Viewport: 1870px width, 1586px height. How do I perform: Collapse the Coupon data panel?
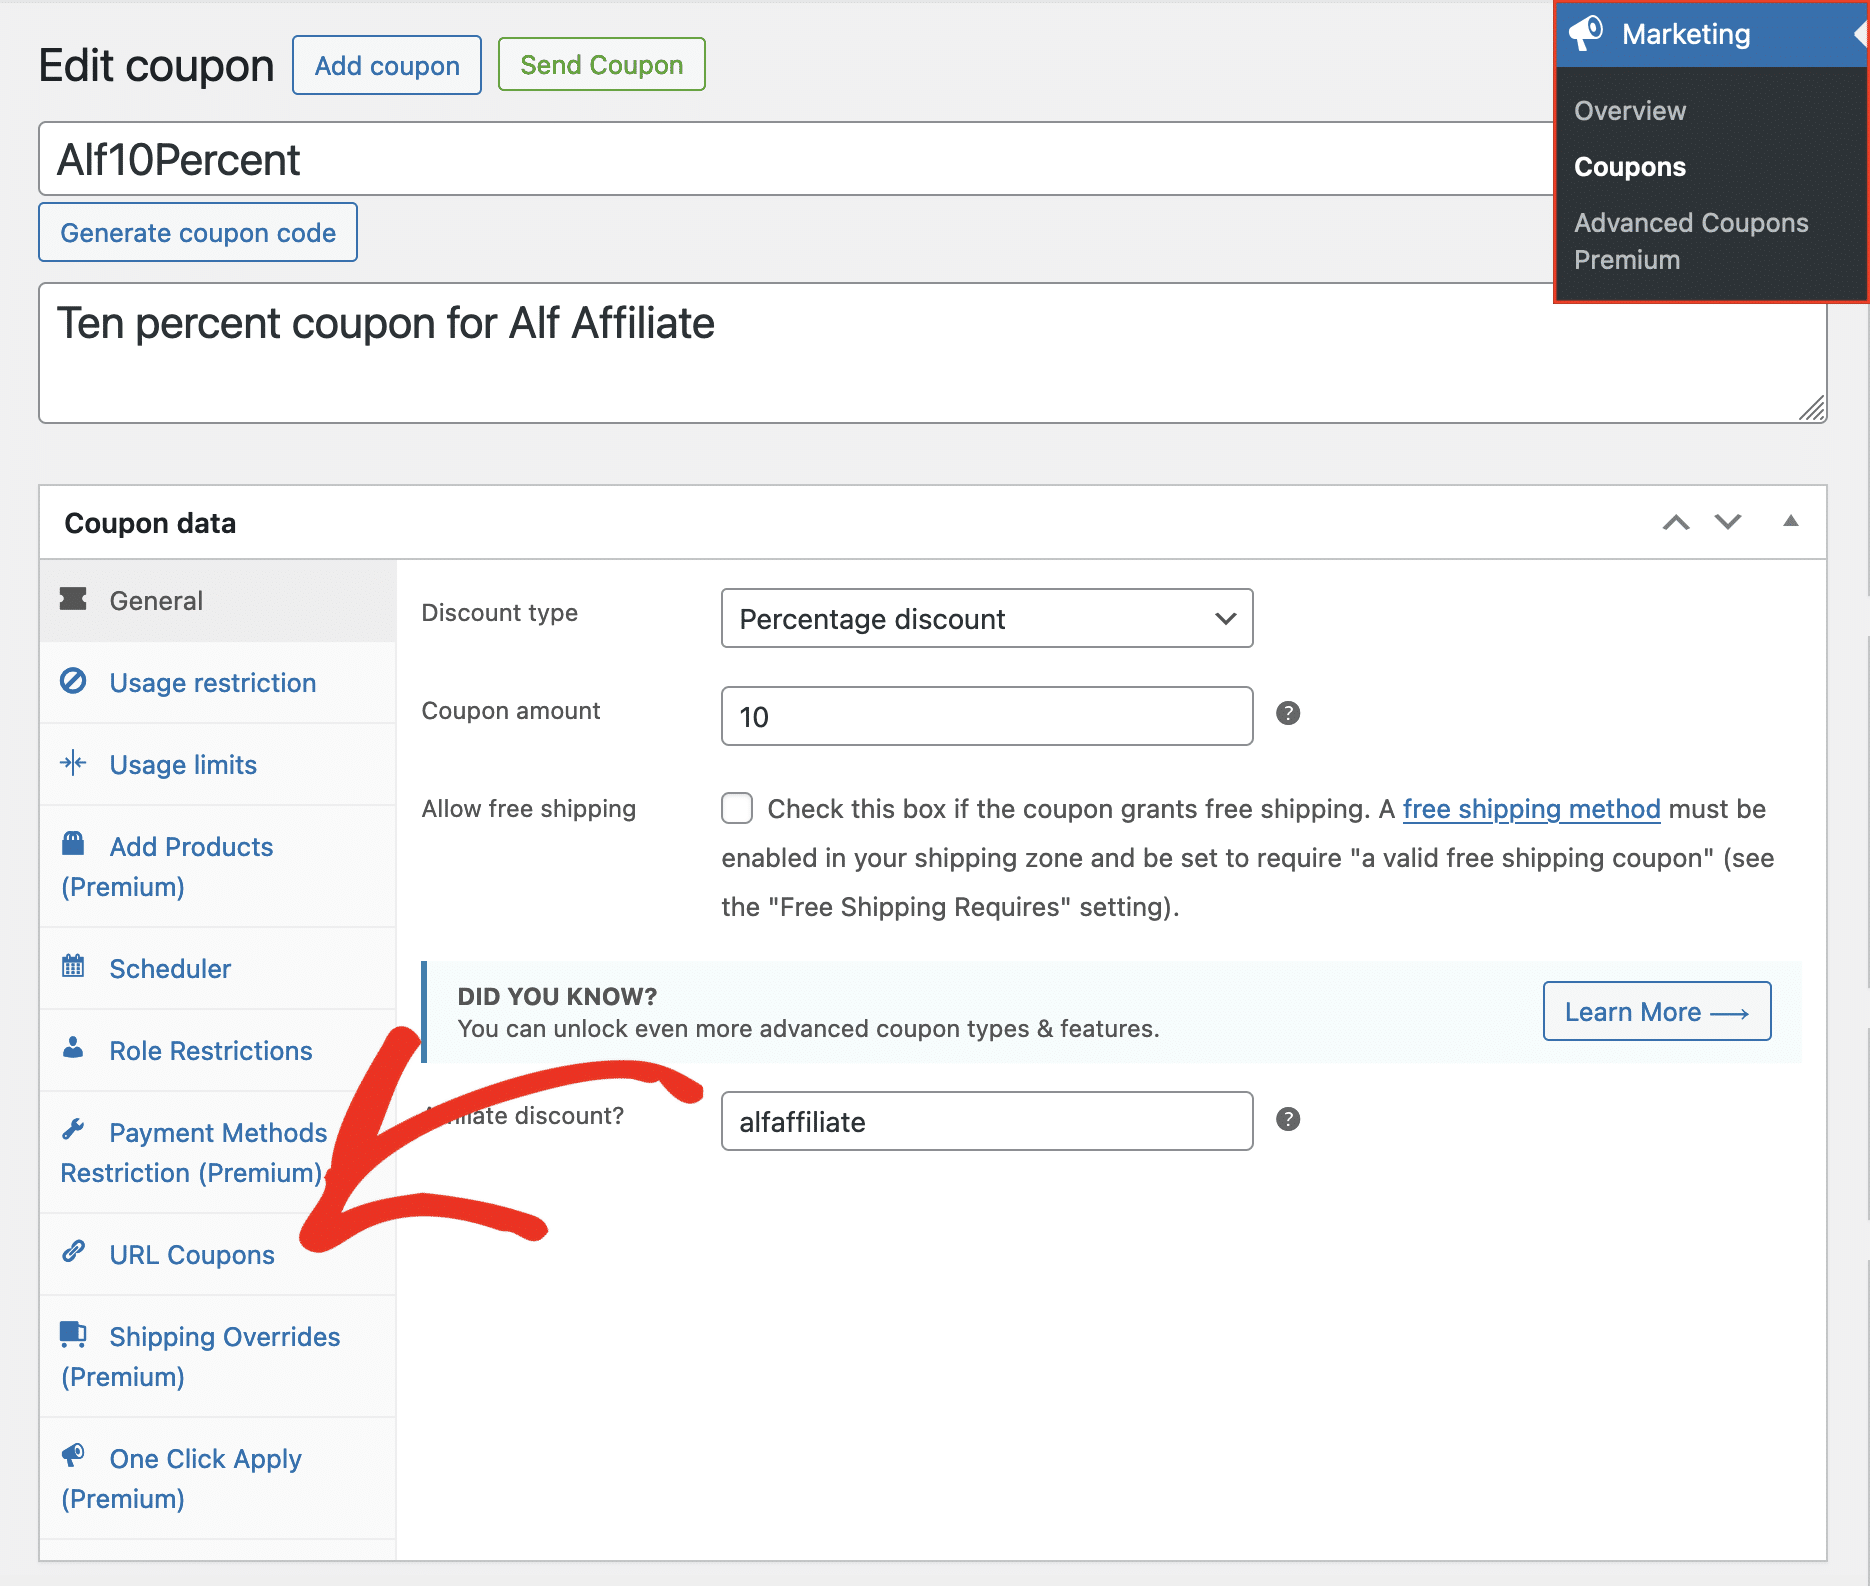(1791, 521)
